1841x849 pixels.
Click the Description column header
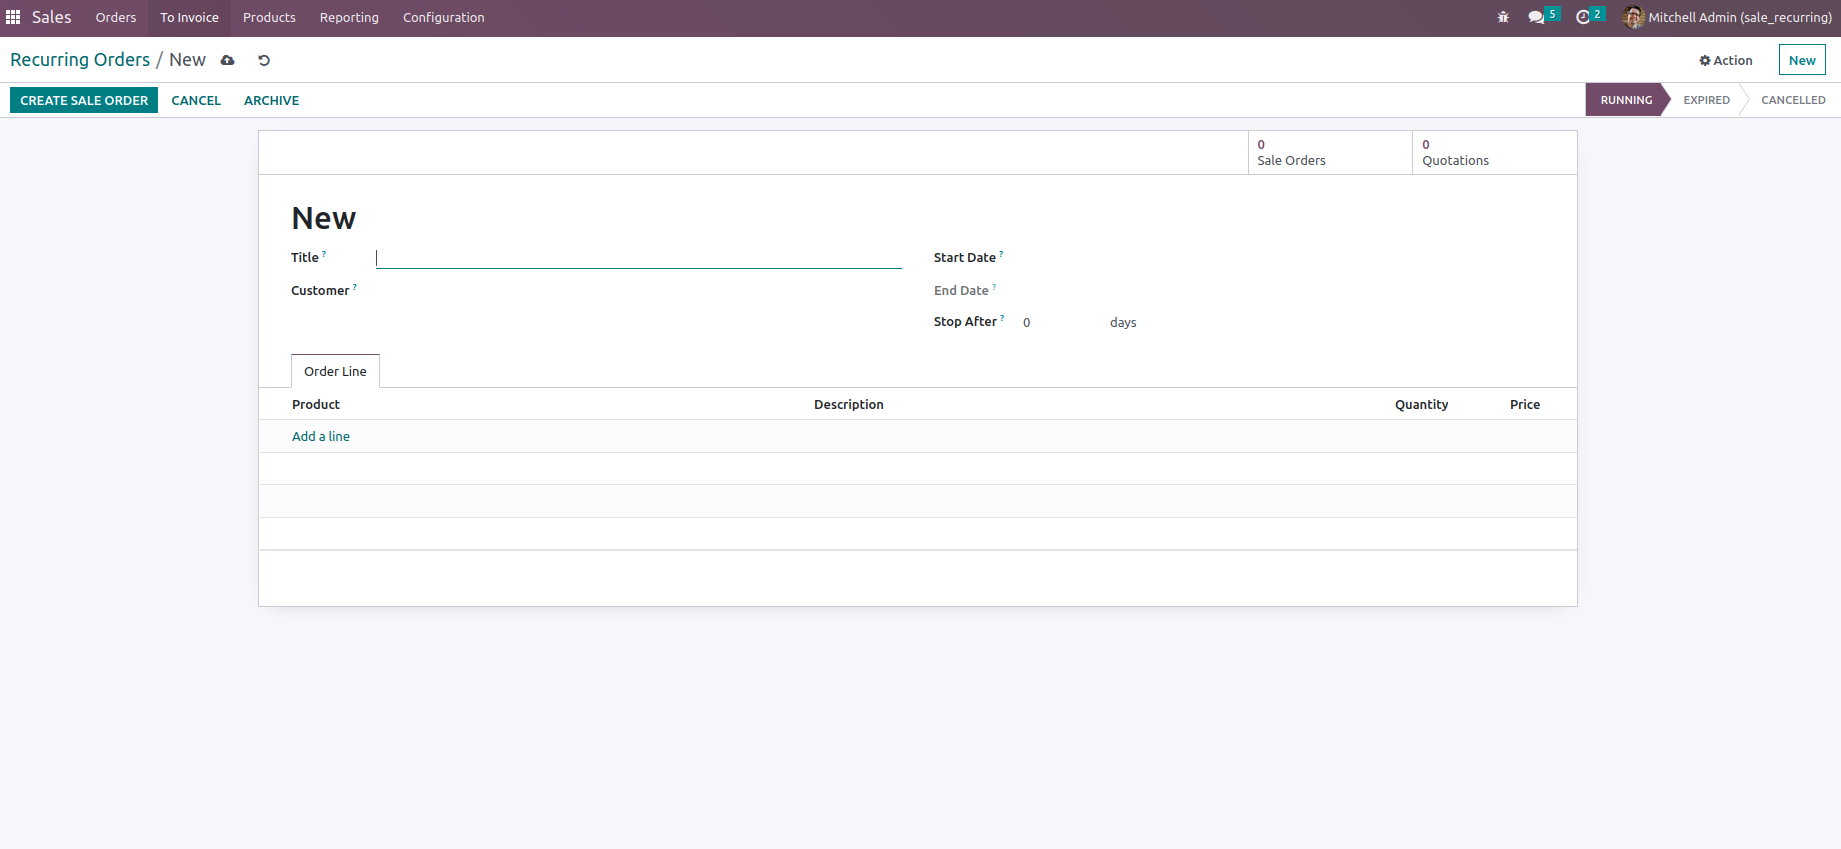pos(849,404)
